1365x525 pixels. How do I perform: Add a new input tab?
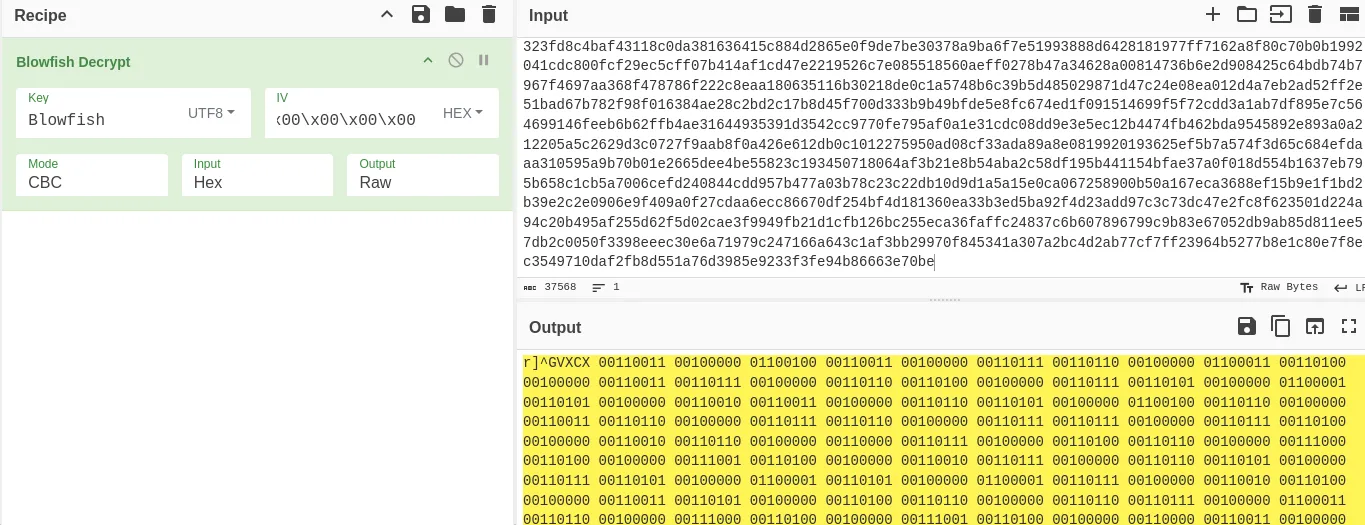pos(1213,14)
